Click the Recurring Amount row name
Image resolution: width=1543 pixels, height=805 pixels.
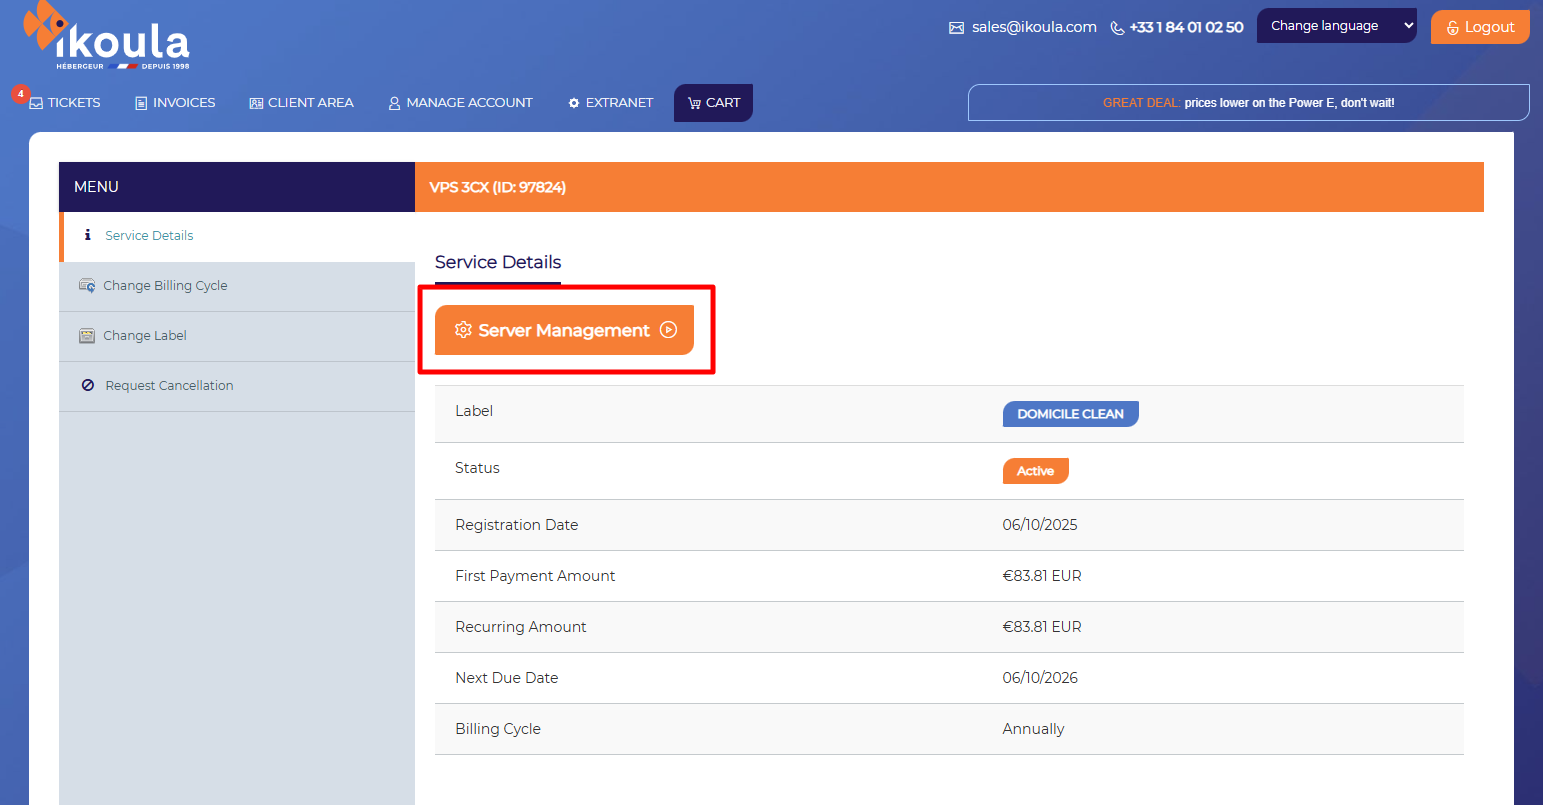[521, 627]
